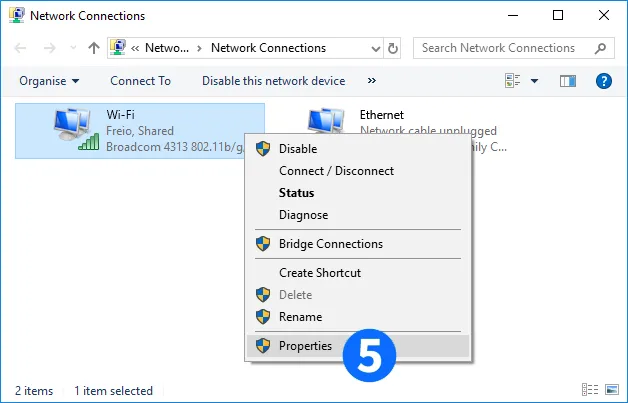
Task: Click '1 item selected' status text
Action: tap(113, 391)
